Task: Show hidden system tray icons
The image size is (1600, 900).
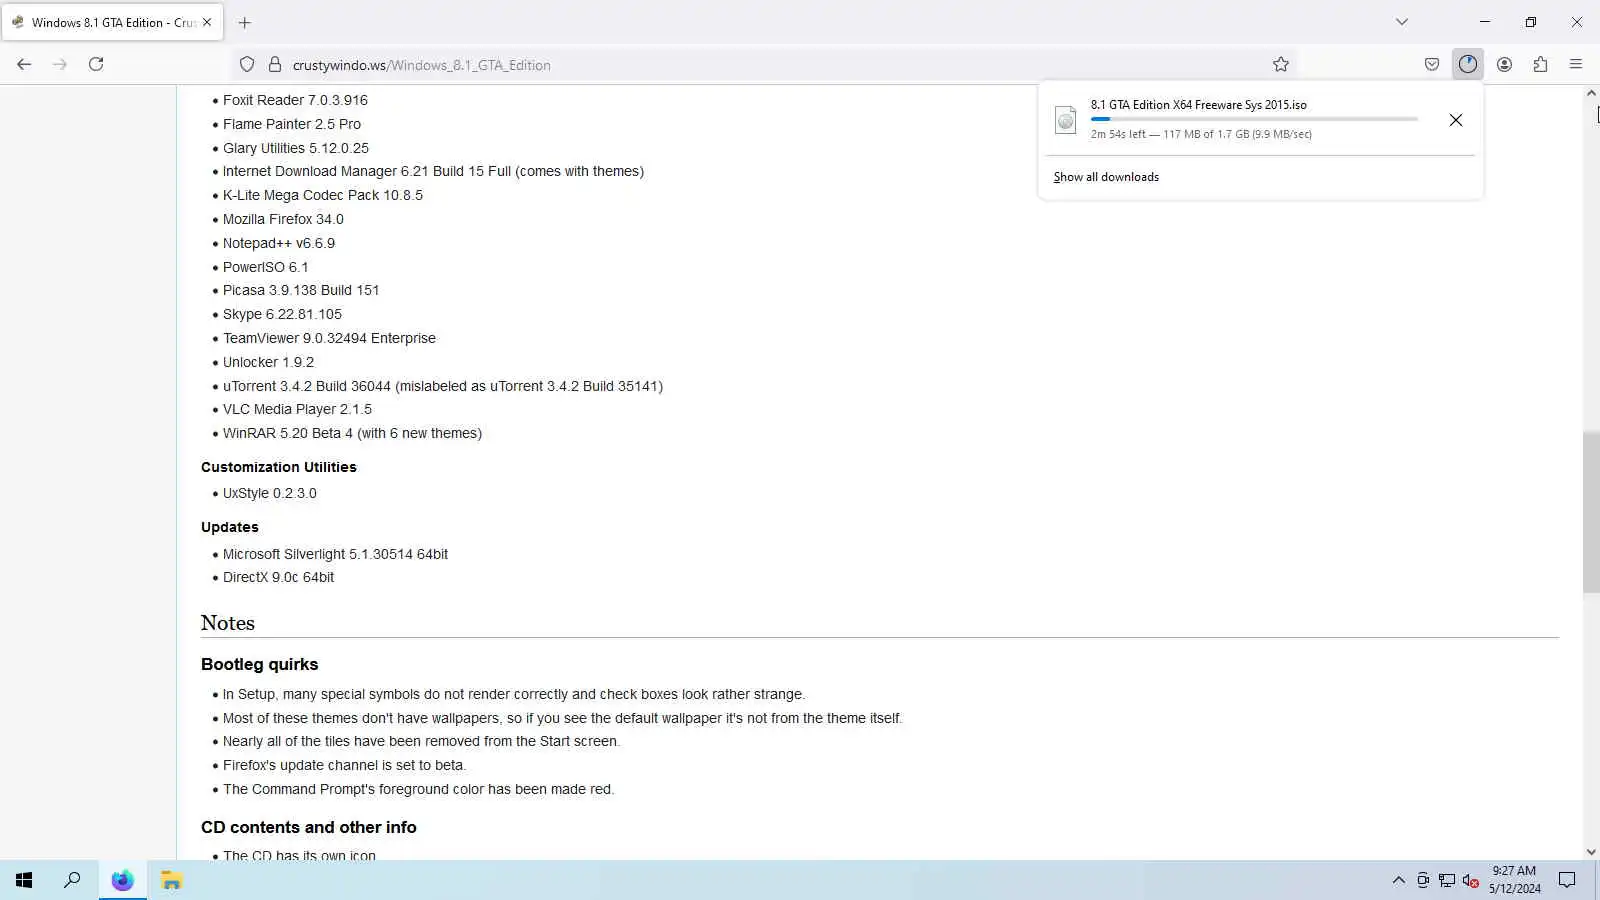Action: pyautogui.click(x=1398, y=880)
